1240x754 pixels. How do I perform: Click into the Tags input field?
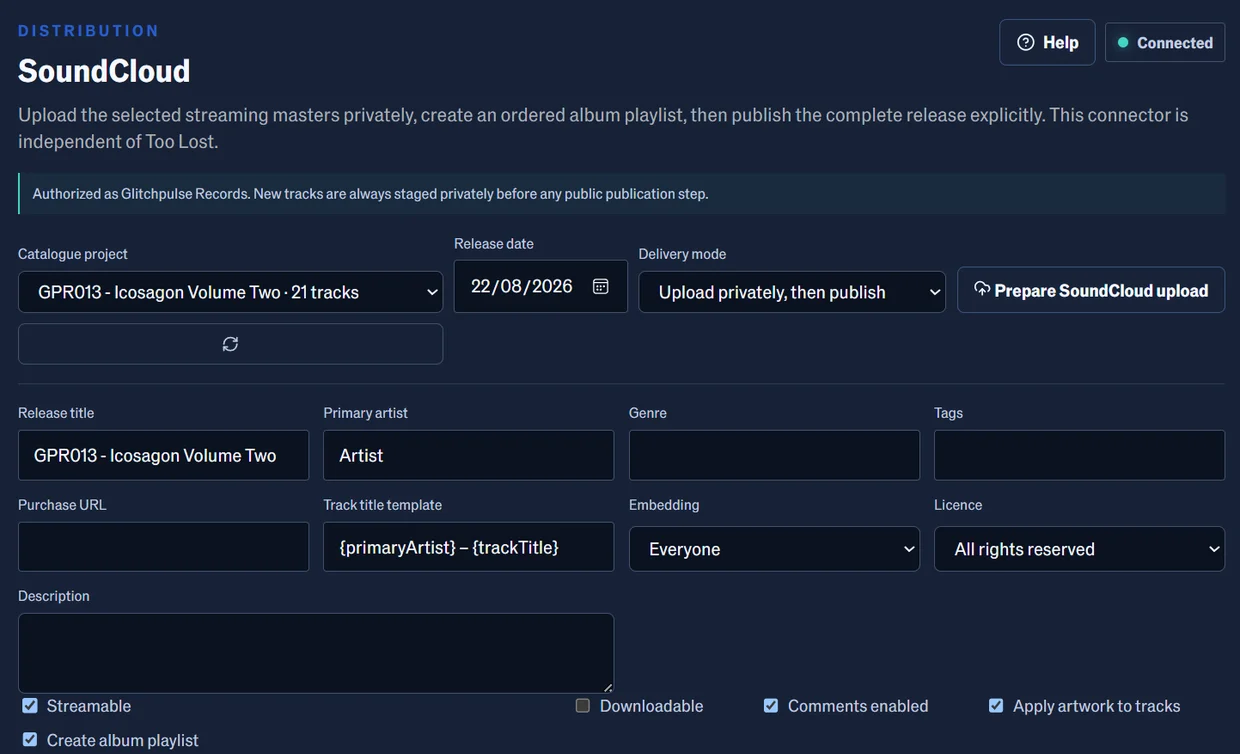1079,455
